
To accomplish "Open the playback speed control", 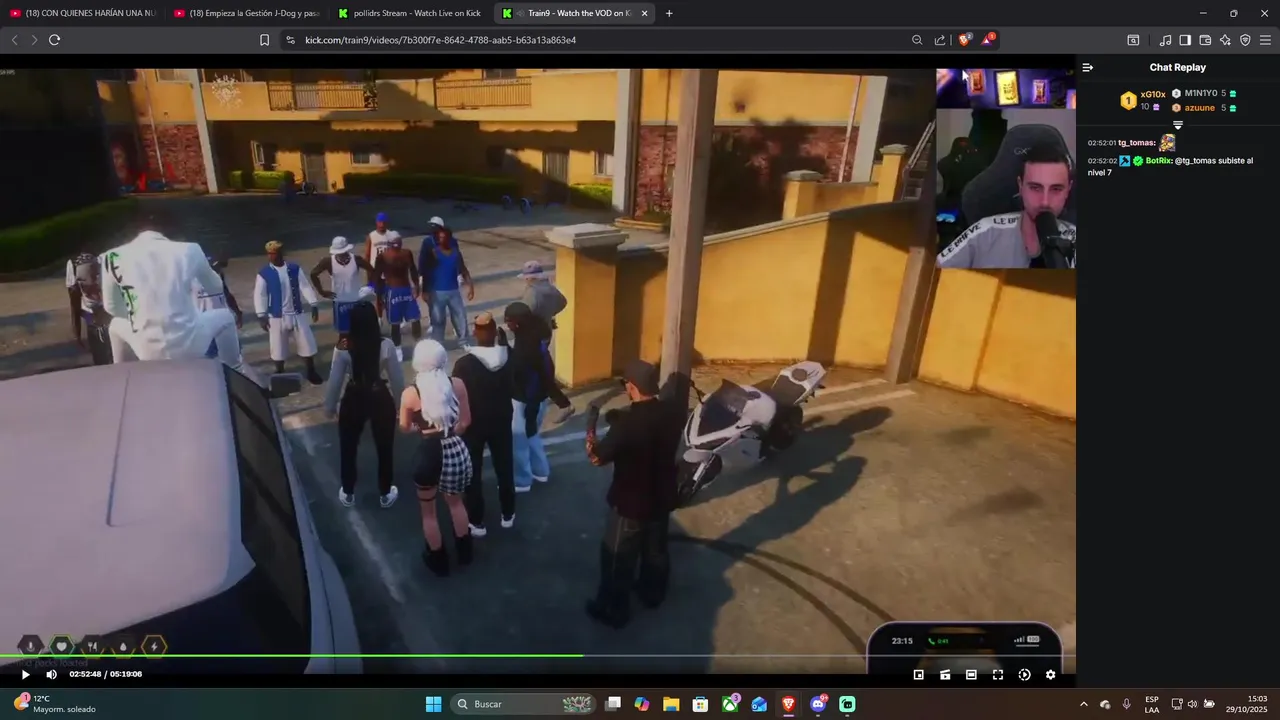I will (1024, 675).
